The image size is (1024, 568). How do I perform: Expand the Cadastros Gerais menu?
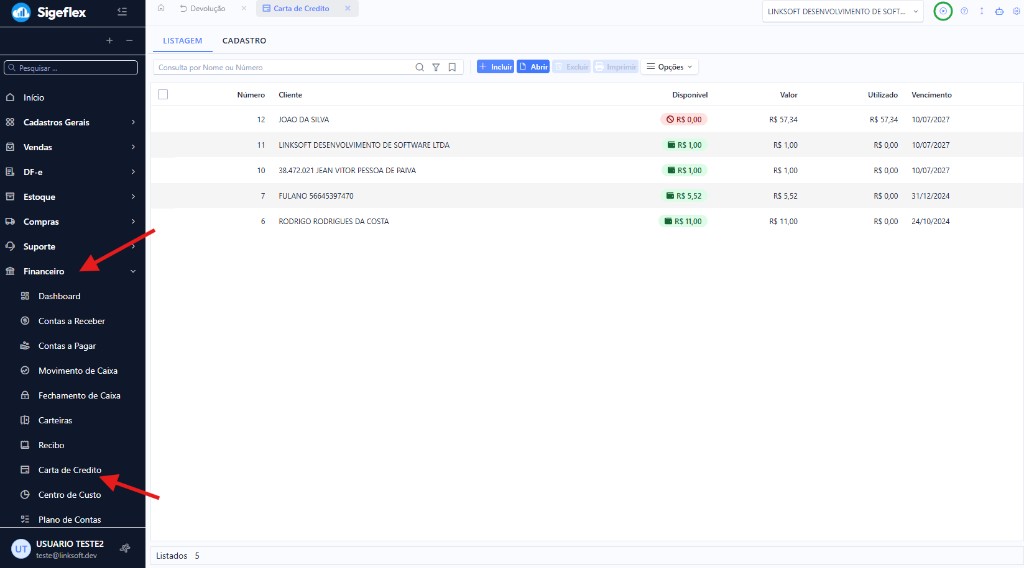coord(72,122)
